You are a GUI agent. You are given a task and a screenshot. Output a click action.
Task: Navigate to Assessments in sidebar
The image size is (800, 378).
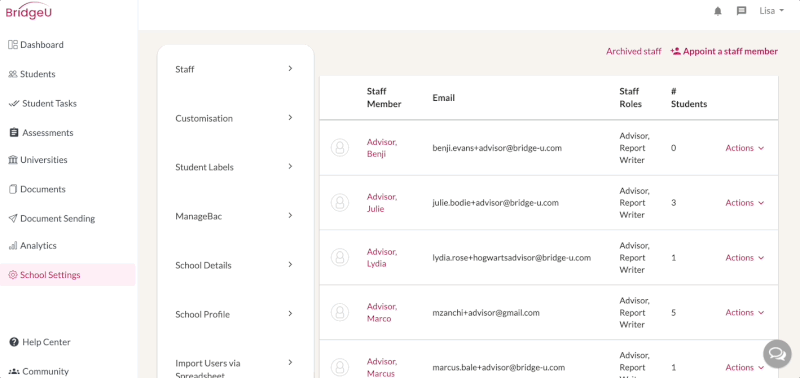point(48,133)
